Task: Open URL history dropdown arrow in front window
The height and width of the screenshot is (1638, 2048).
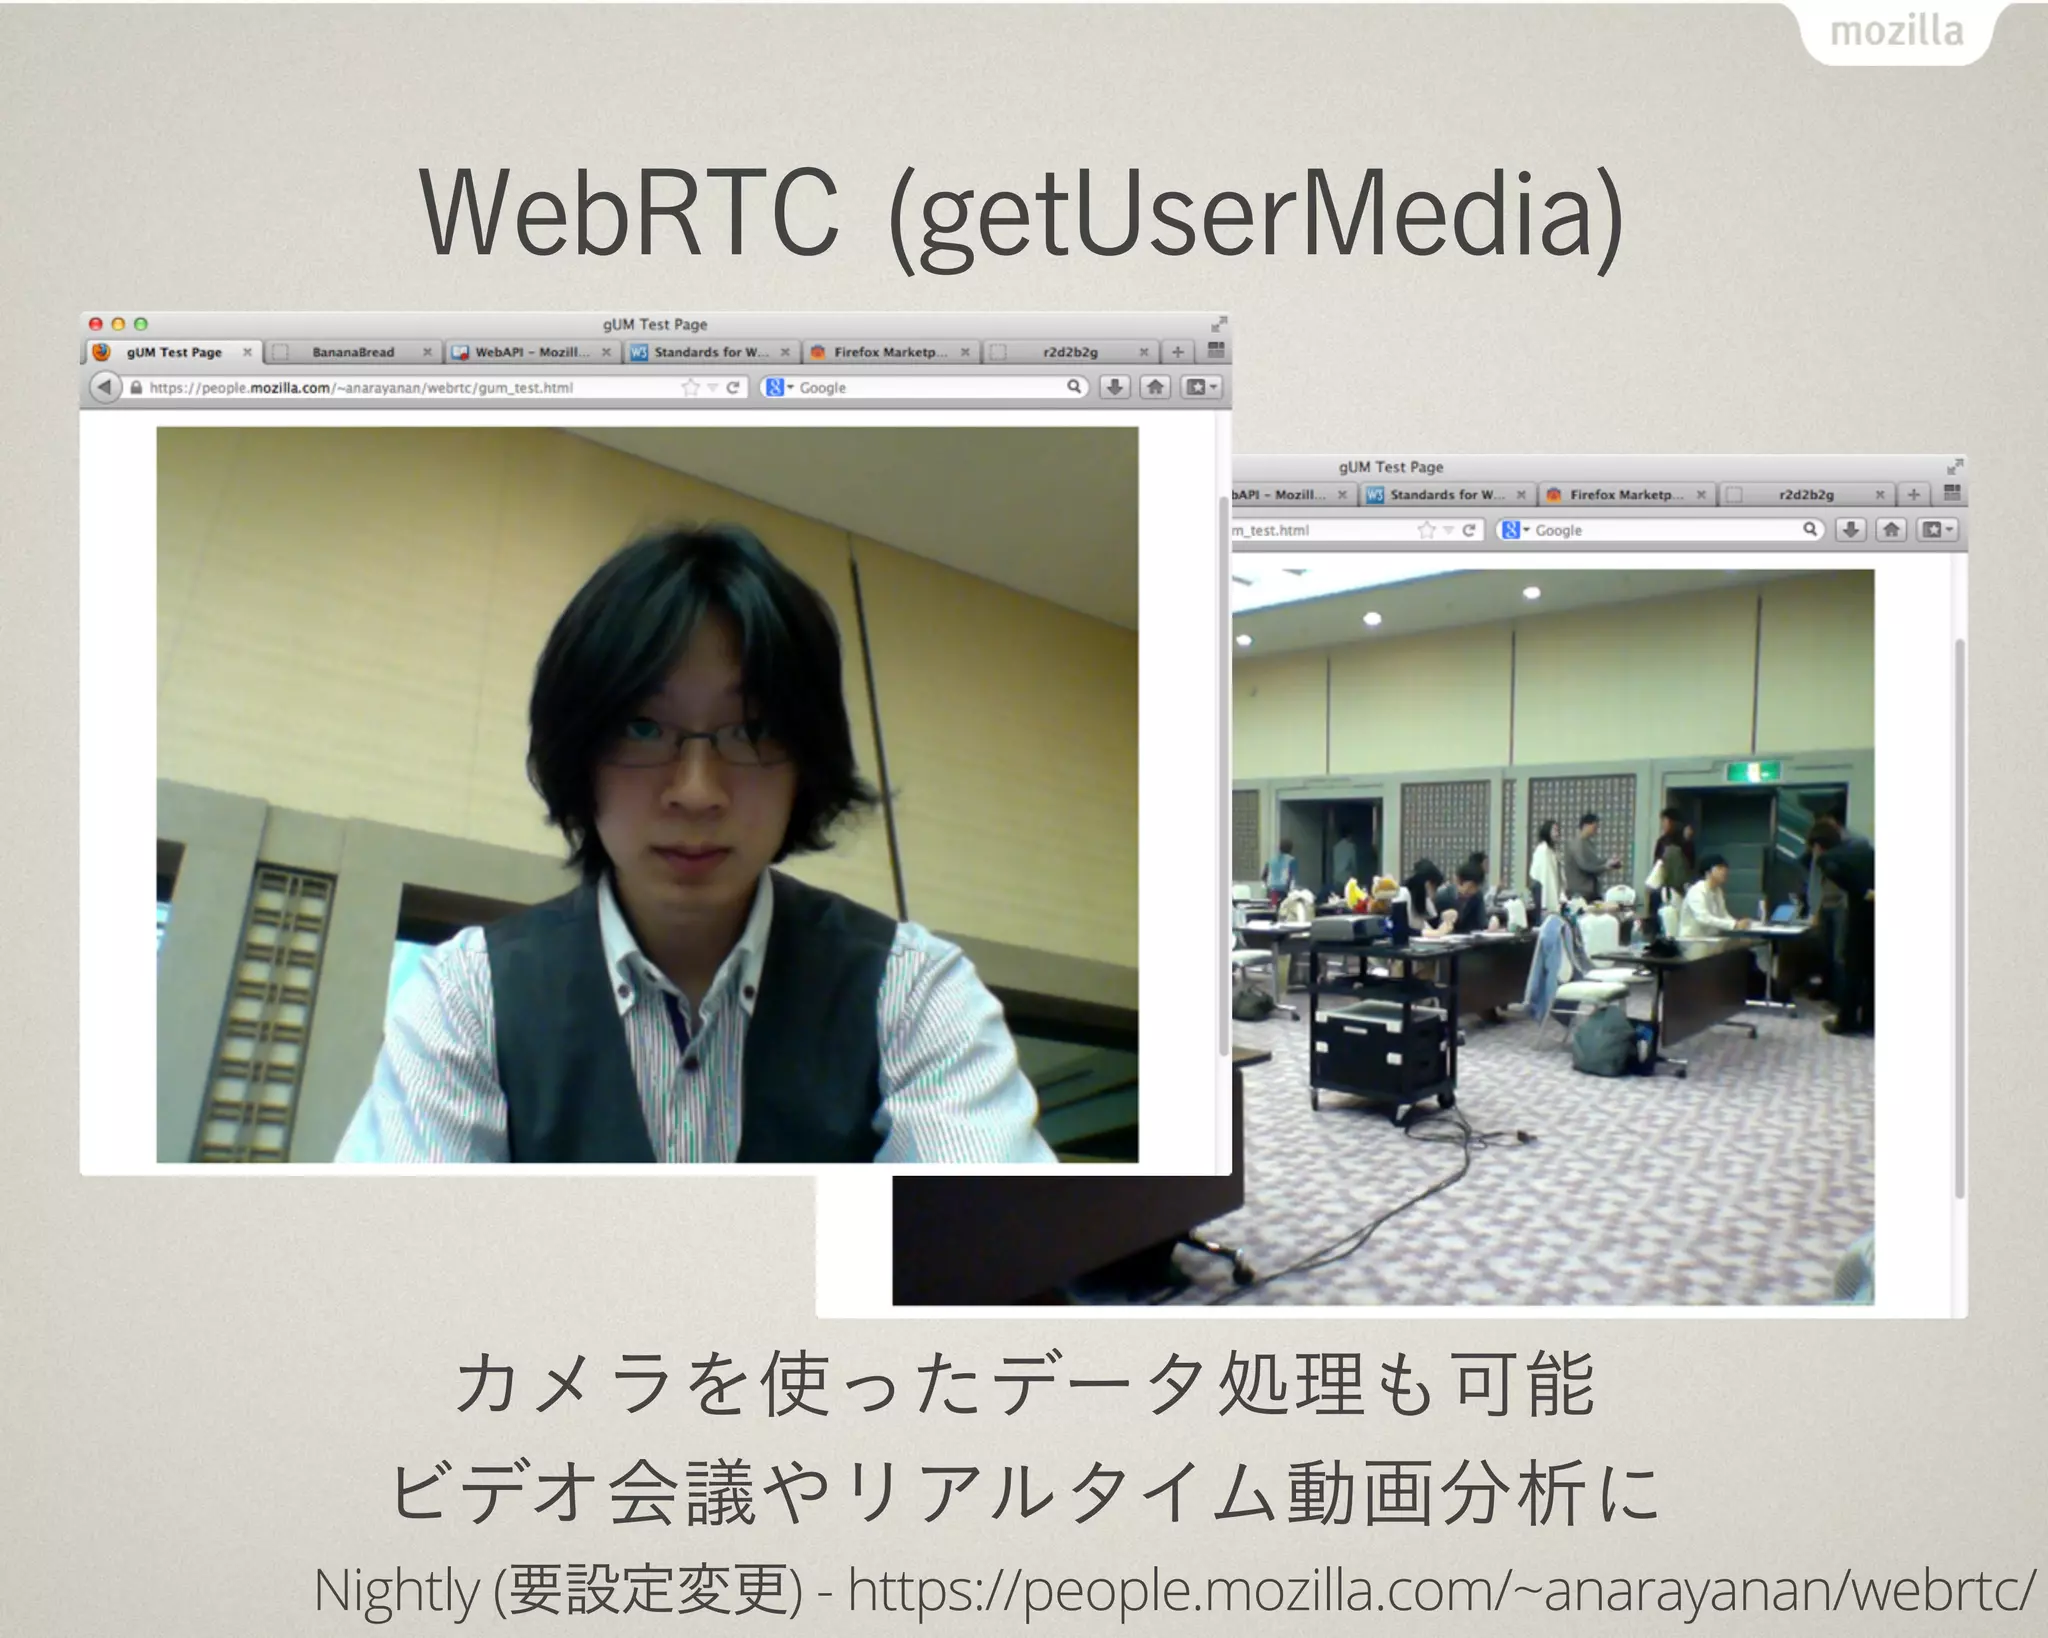Action: (x=712, y=388)
